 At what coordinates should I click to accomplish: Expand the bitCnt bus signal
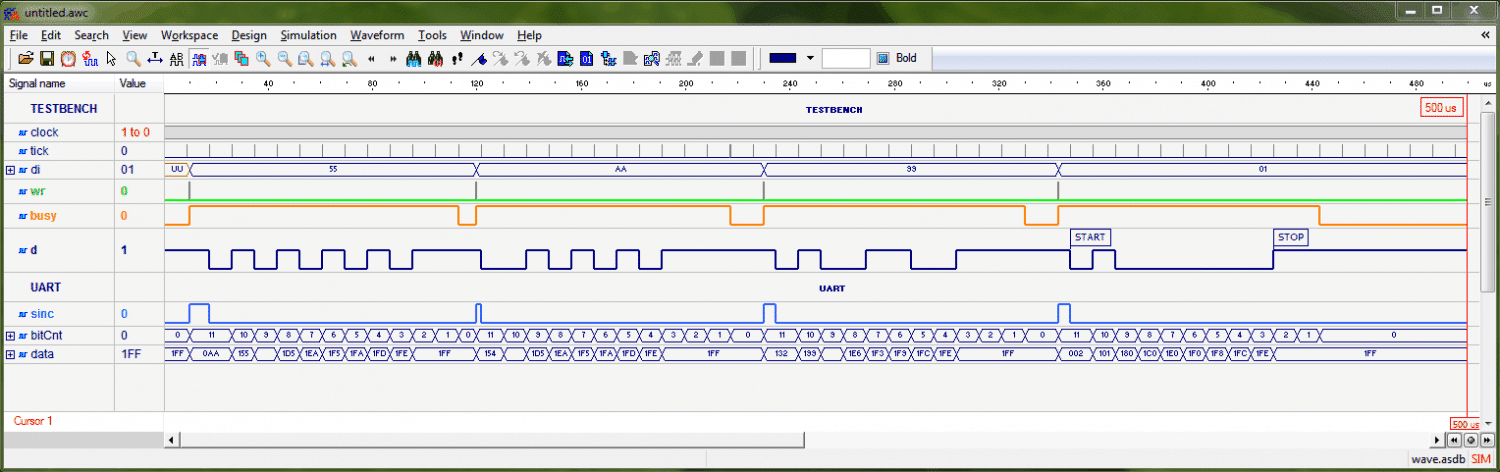click(11, 336)
